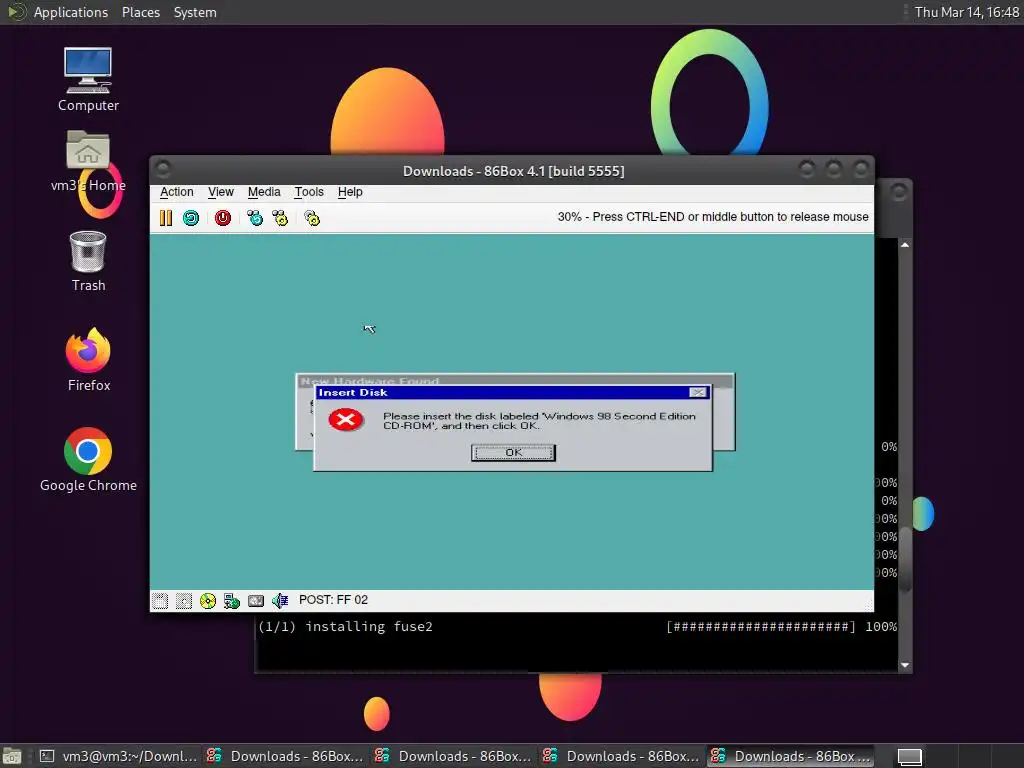Click the teal hard reset icon
Image resolution: width=1024 pixels, height=768 pixels.
(x=191, y=218)
